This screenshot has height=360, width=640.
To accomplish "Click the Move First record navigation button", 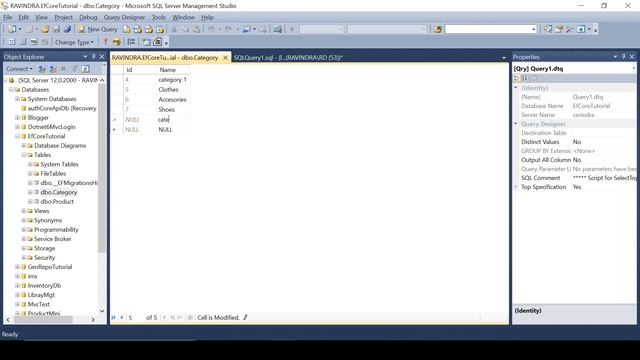I will pos(113,318).
